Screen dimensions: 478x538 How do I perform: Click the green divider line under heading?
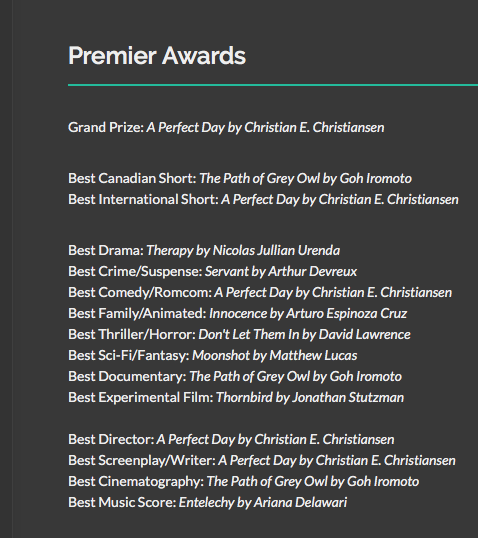pyautogui.click(x=273, y=85)
